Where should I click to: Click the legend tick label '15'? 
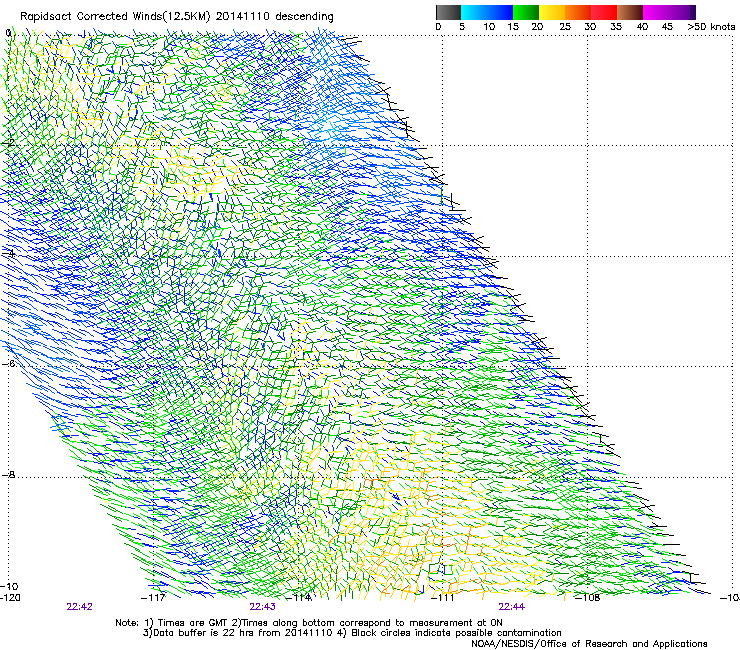tap(513, 27)
